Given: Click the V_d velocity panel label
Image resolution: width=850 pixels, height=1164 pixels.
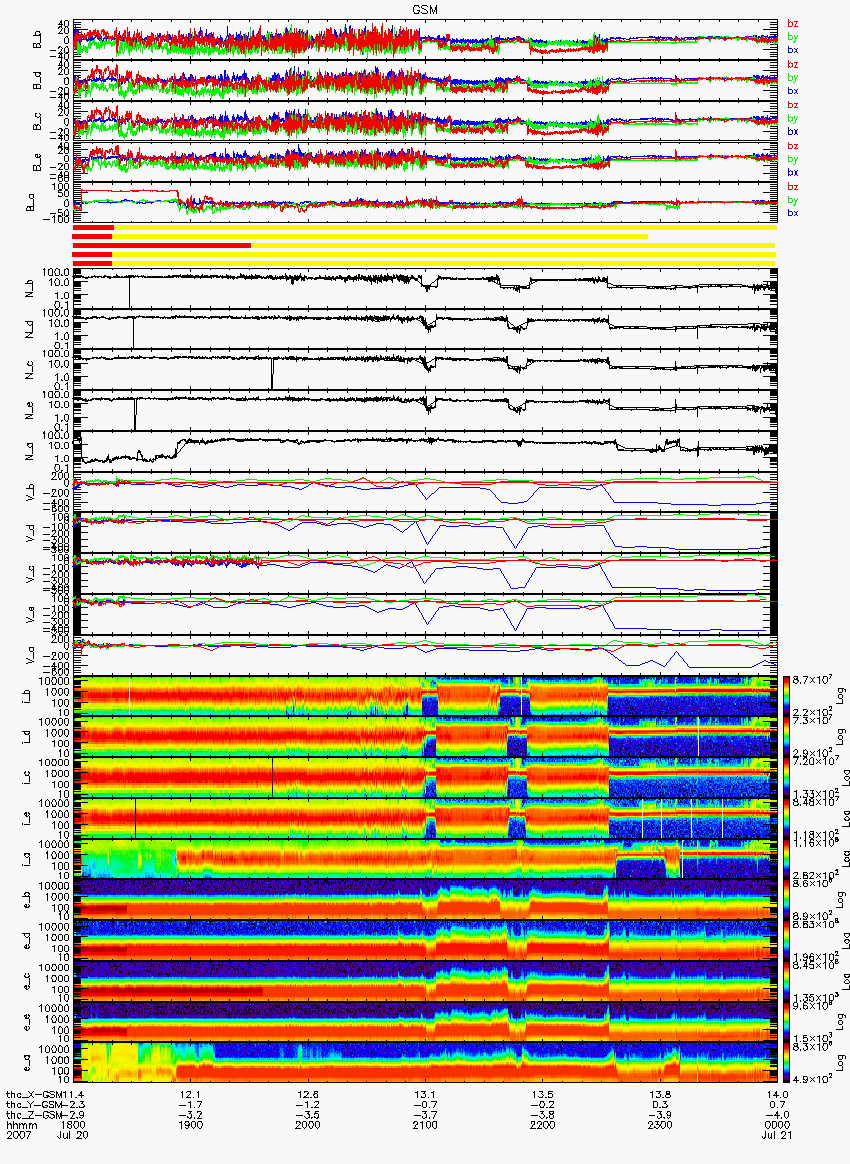Looking at the screenshot, I should [x=31, y=534].
